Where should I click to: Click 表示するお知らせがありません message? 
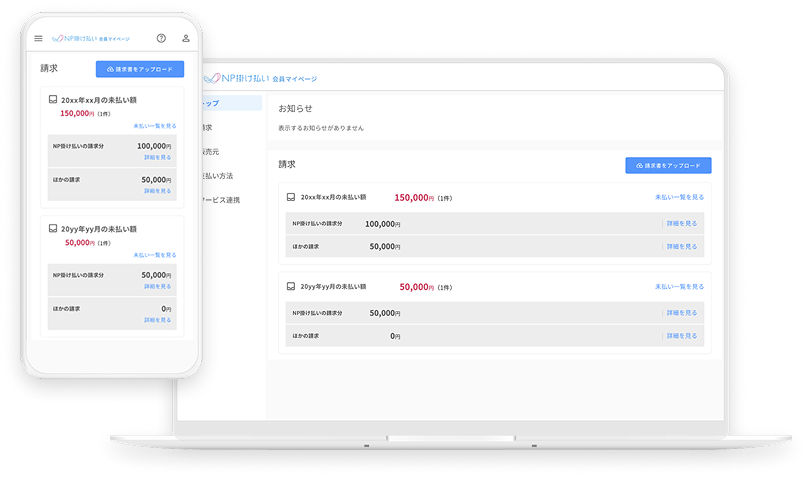(321, 128)
